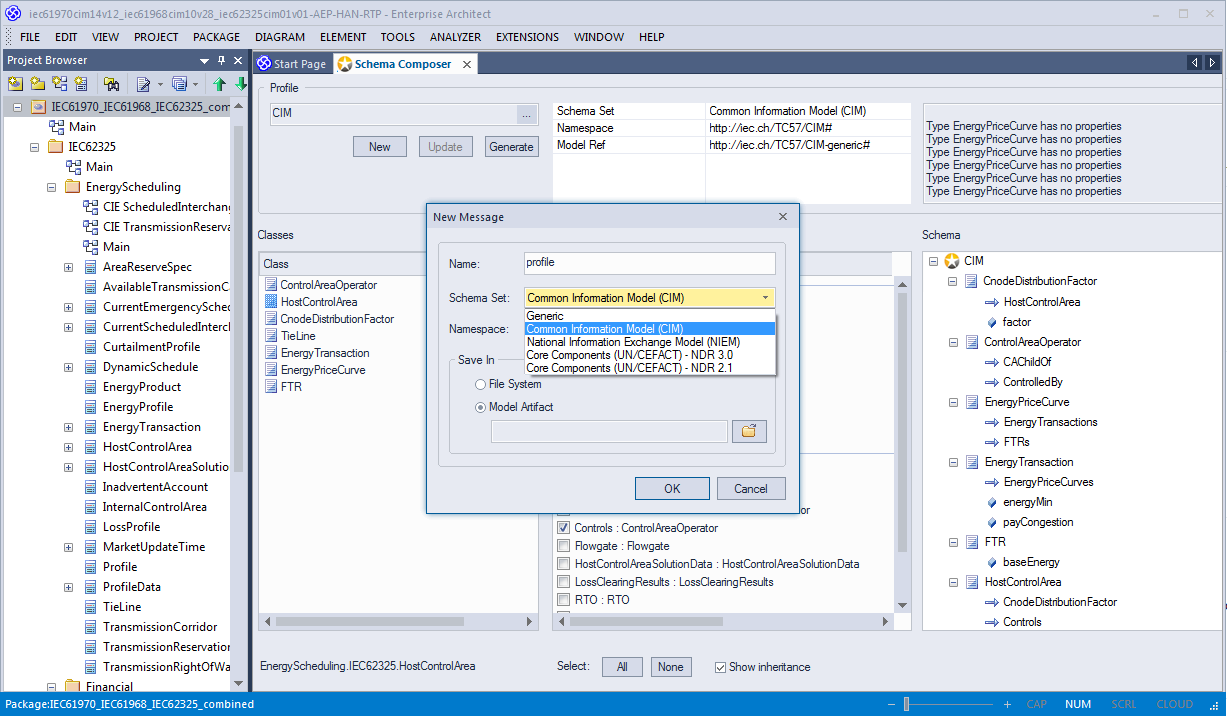1227x717 pixels.
Task: Click the Enterprise Architect app icon in title bar
Action: (12, 13)
